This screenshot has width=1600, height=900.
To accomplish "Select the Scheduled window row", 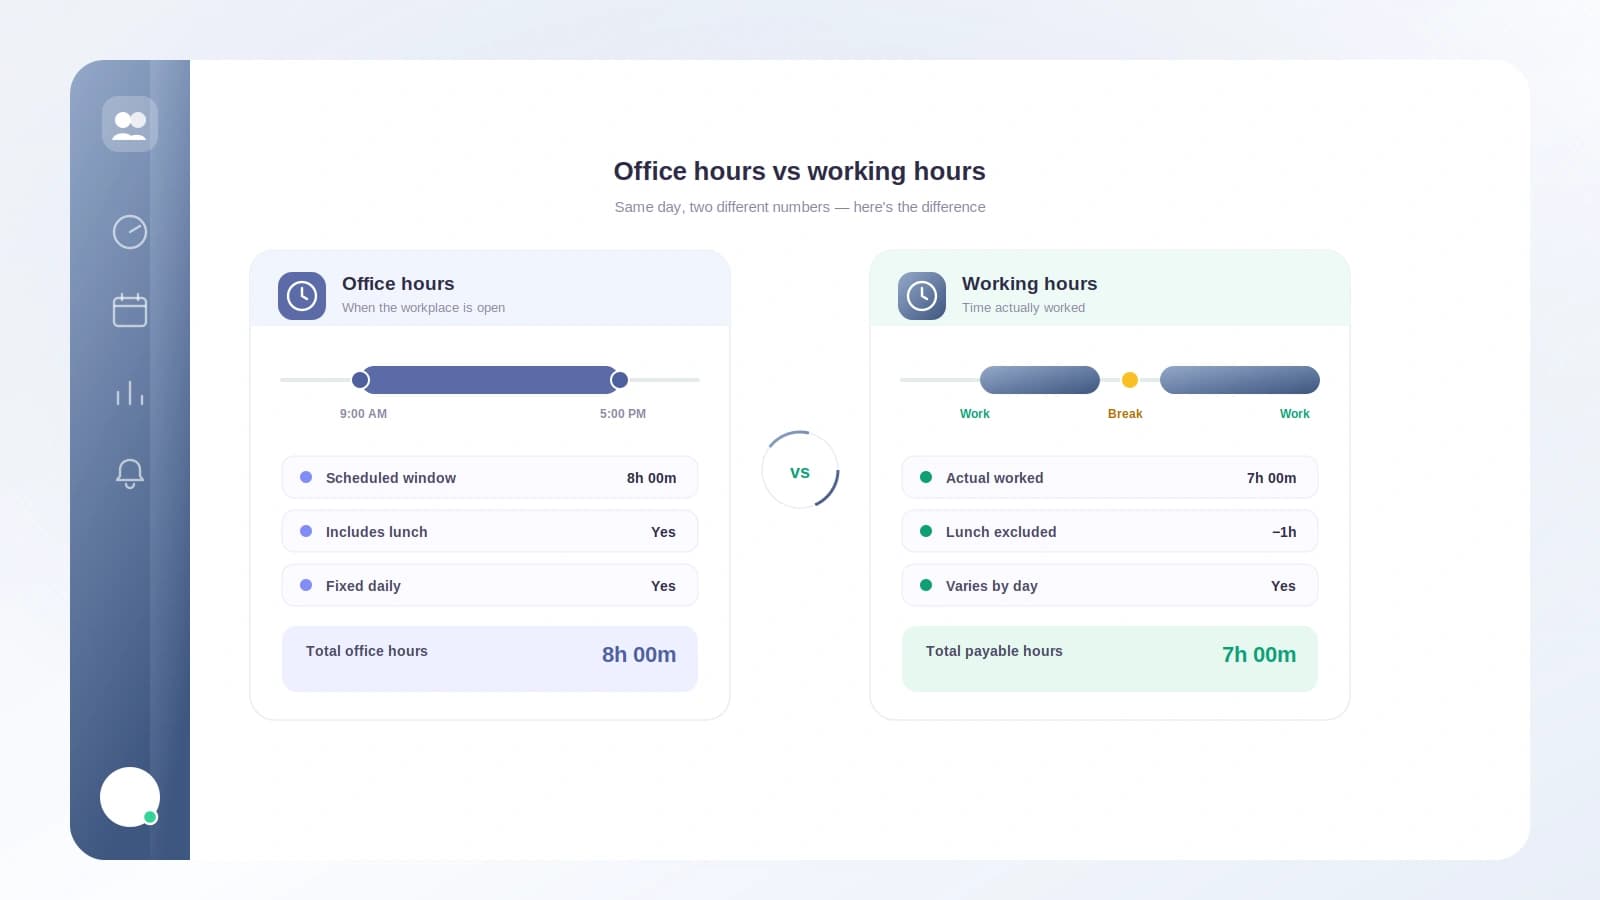I will click(x=490, y=478).
